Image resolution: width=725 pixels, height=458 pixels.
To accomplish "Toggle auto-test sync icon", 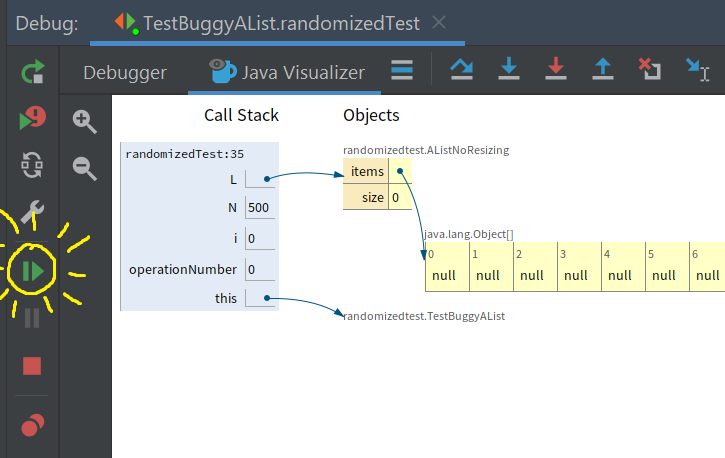I will [x=32, y=166].
